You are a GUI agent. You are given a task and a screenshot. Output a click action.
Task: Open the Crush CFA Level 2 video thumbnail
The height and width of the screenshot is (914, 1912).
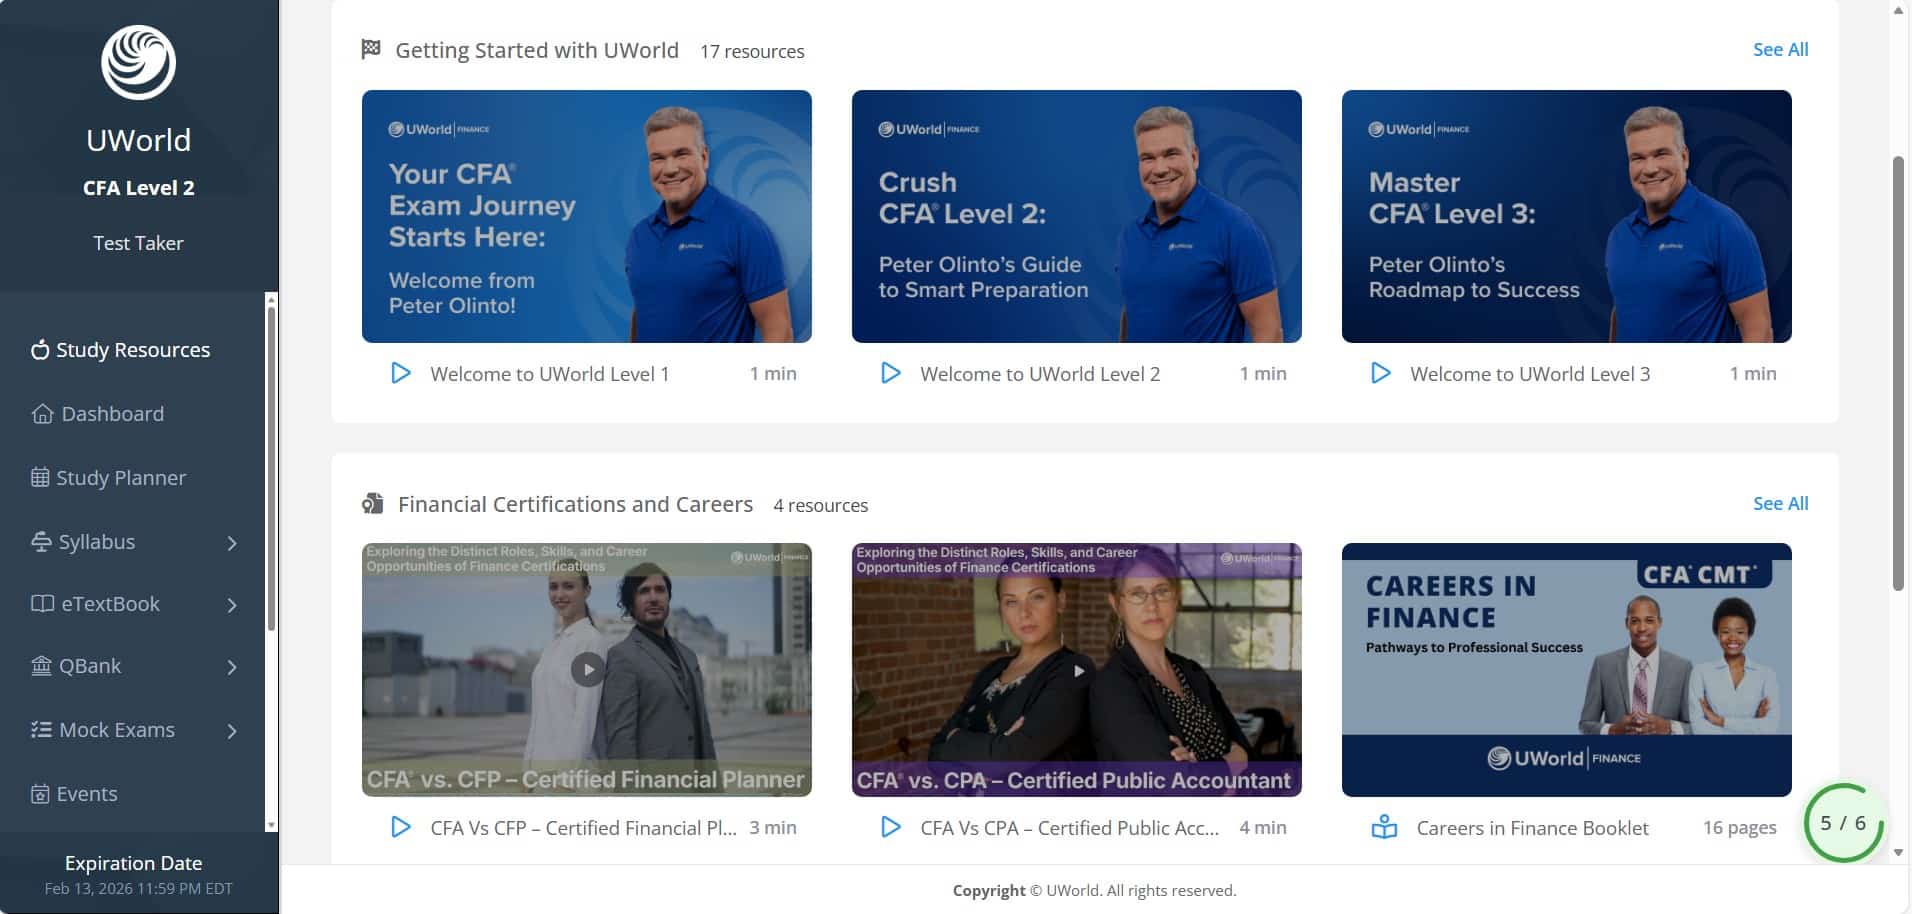pos(1076,216)
